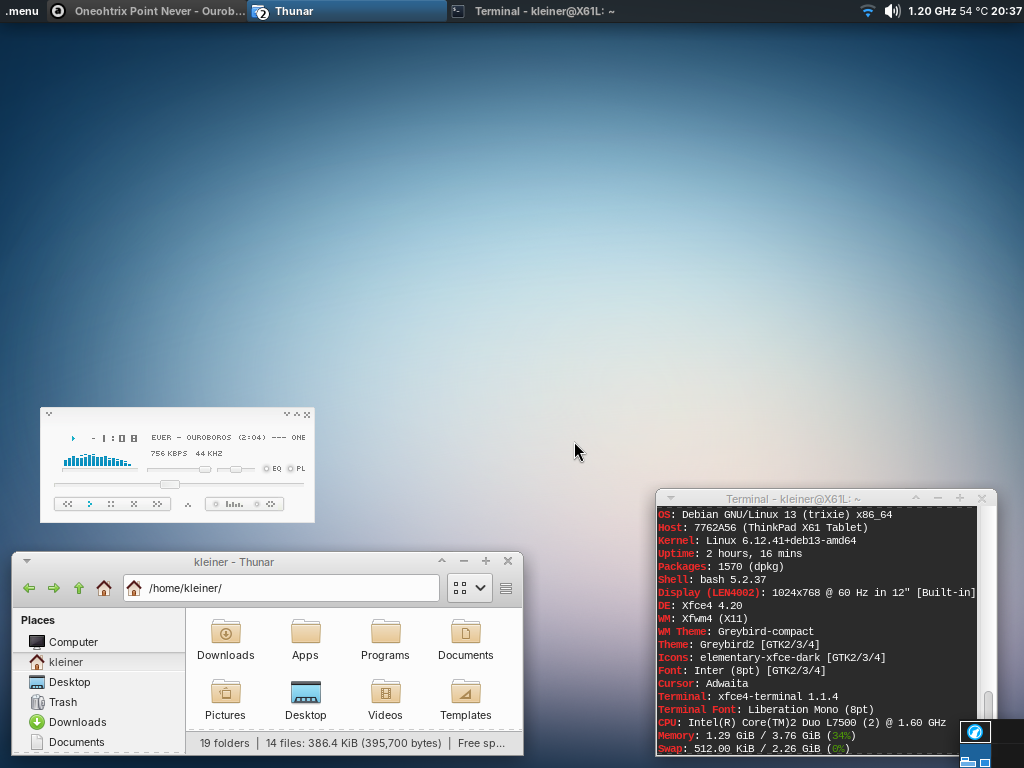Viewport: 1024px width, 768px height.
Task: Open the terminal window menu arrow
Action: pyautogui.click(x=671, y=498)
